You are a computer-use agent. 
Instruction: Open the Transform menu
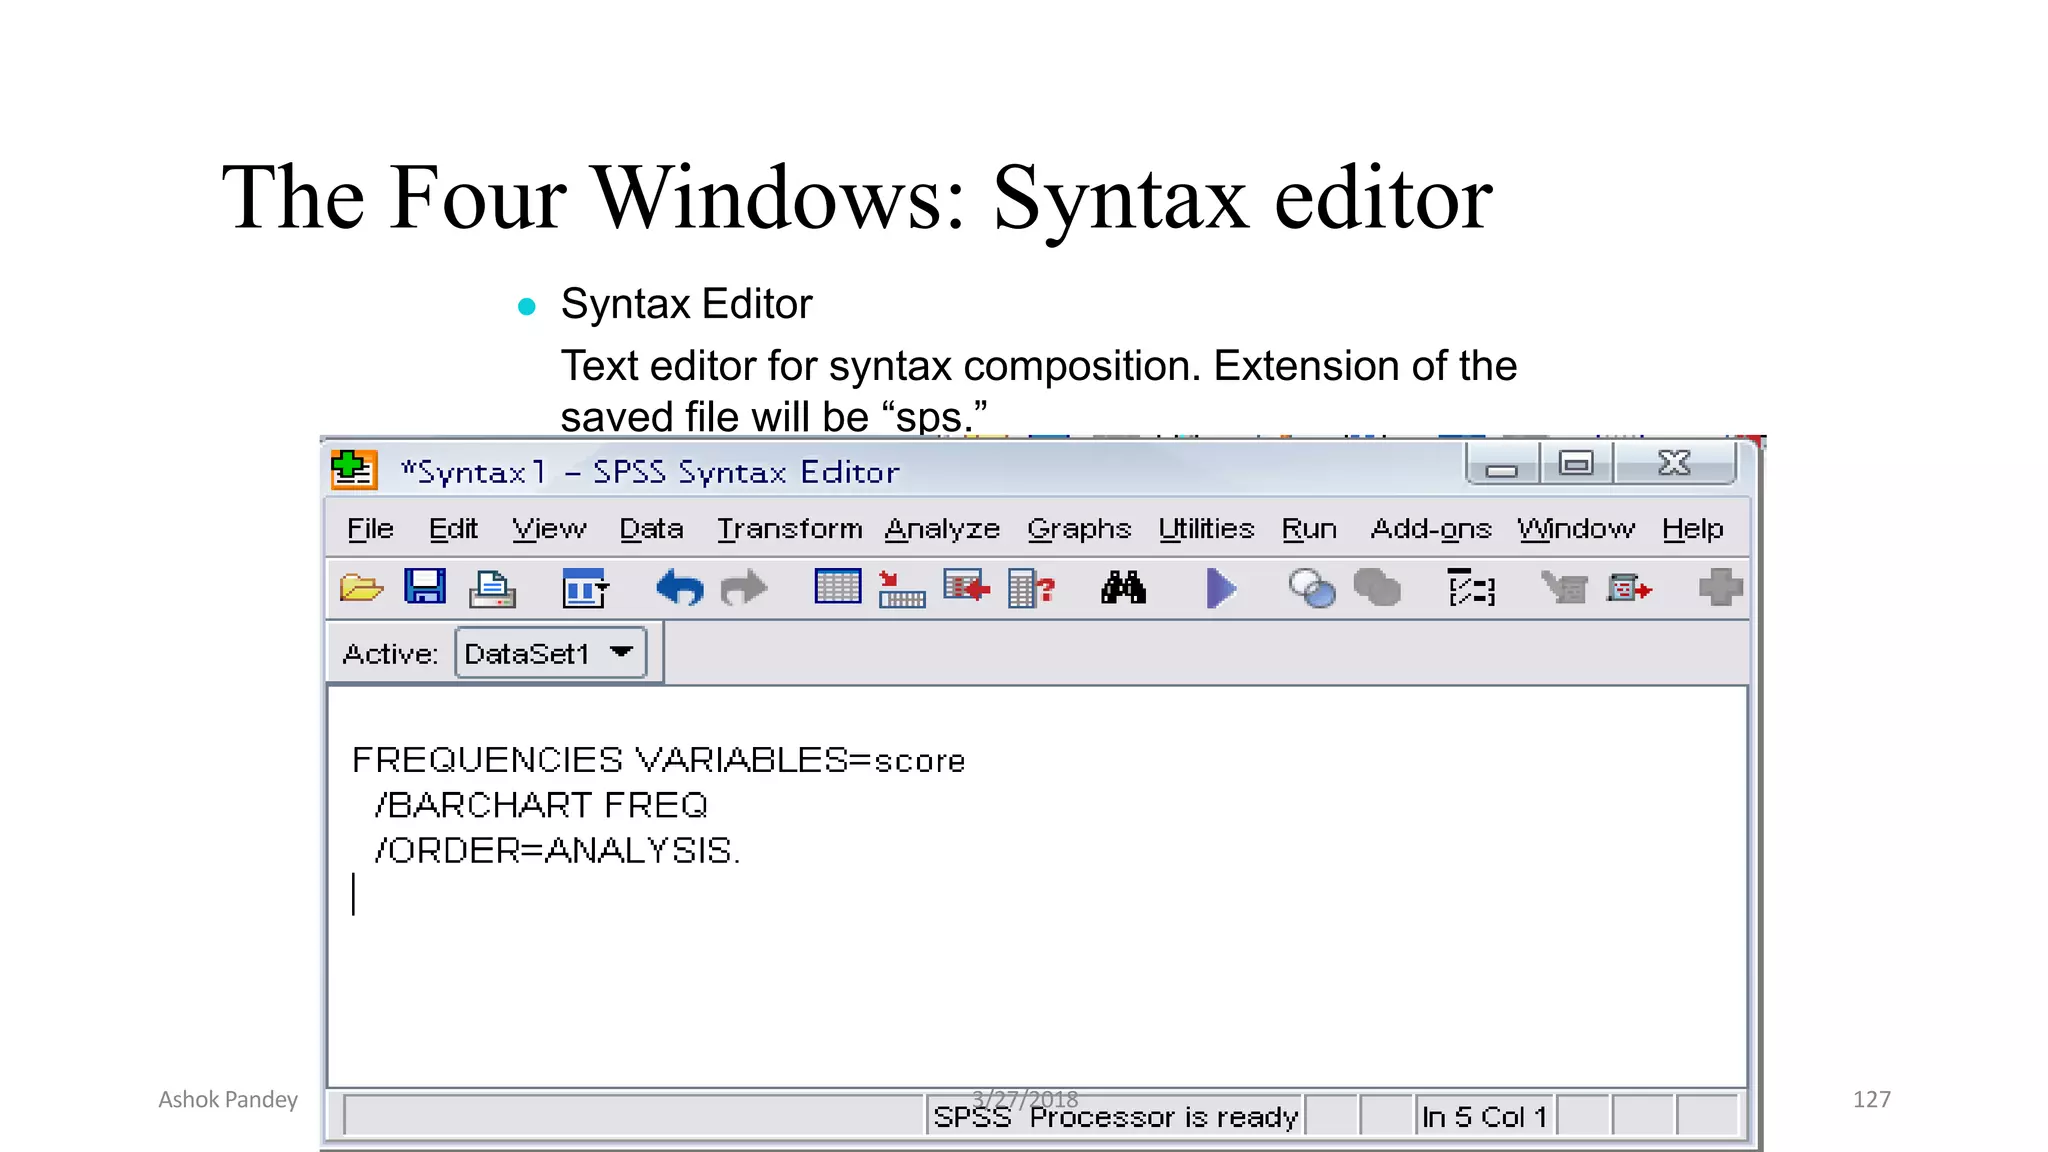point(789,529)
